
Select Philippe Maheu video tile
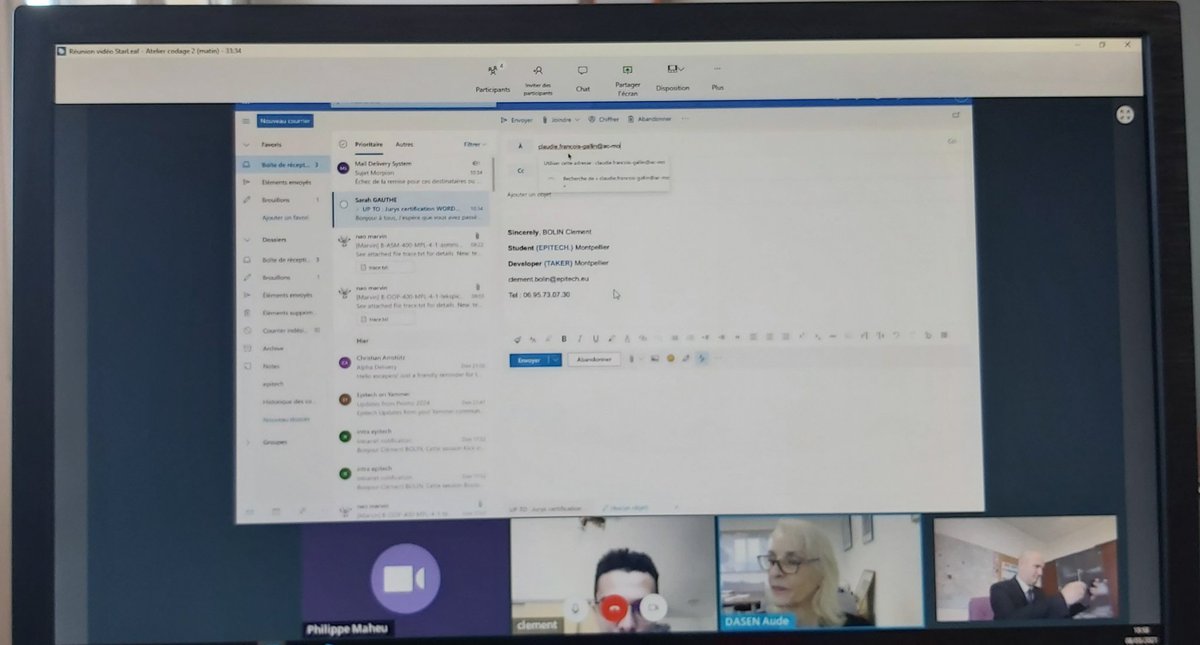tap(405, 579)
